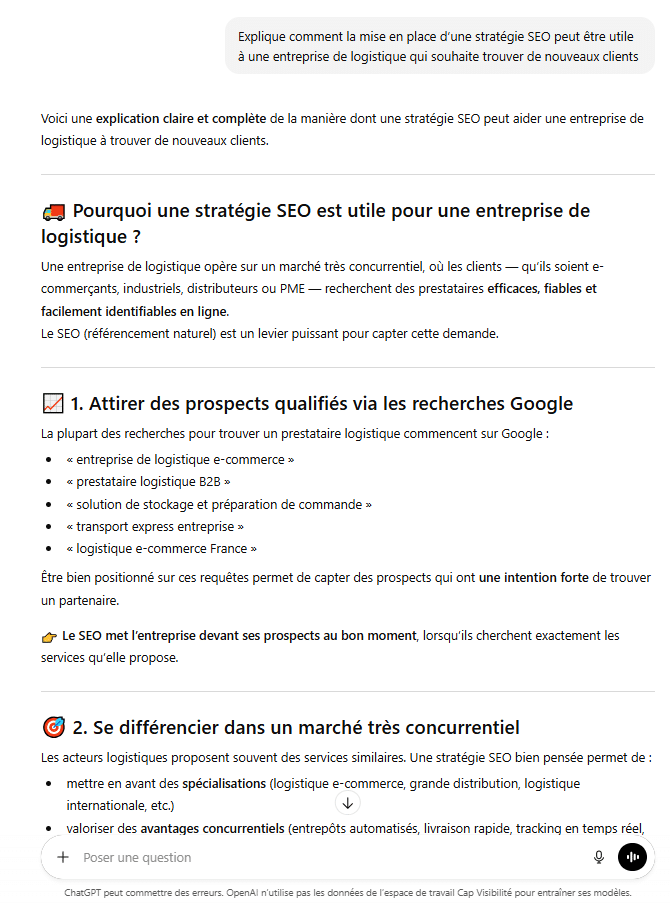Screen dimensions: 670x904
Task: Click the "1. Attirer des prospects qualifiés" heading
Action: click(x=320, y=404)
